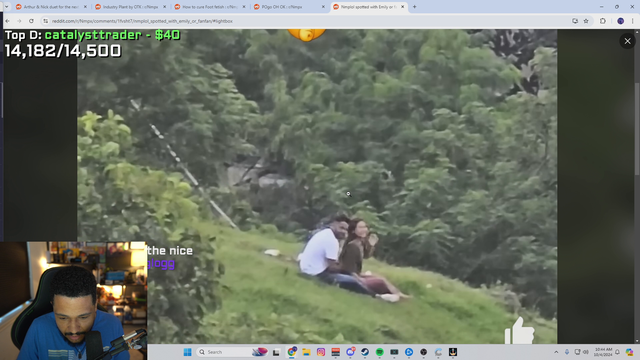Click the "catalysttrader - $40" top donor text
The height and width of the screenshot is (360, 640).
click(112, 35)
